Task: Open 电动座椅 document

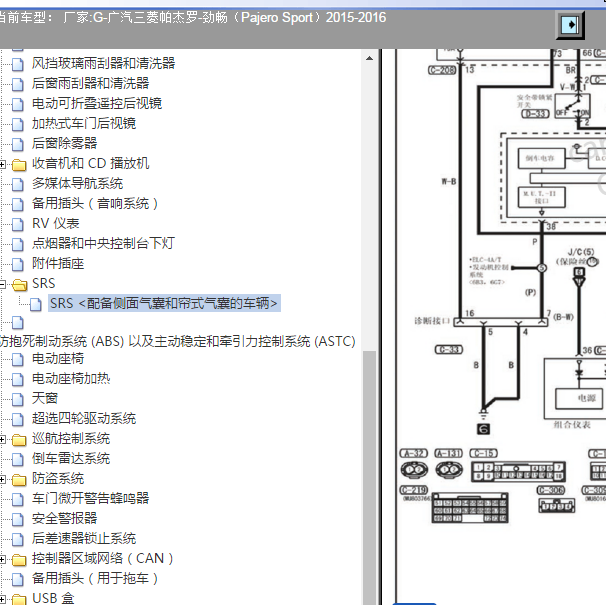Action: click(x=58, y=359)
